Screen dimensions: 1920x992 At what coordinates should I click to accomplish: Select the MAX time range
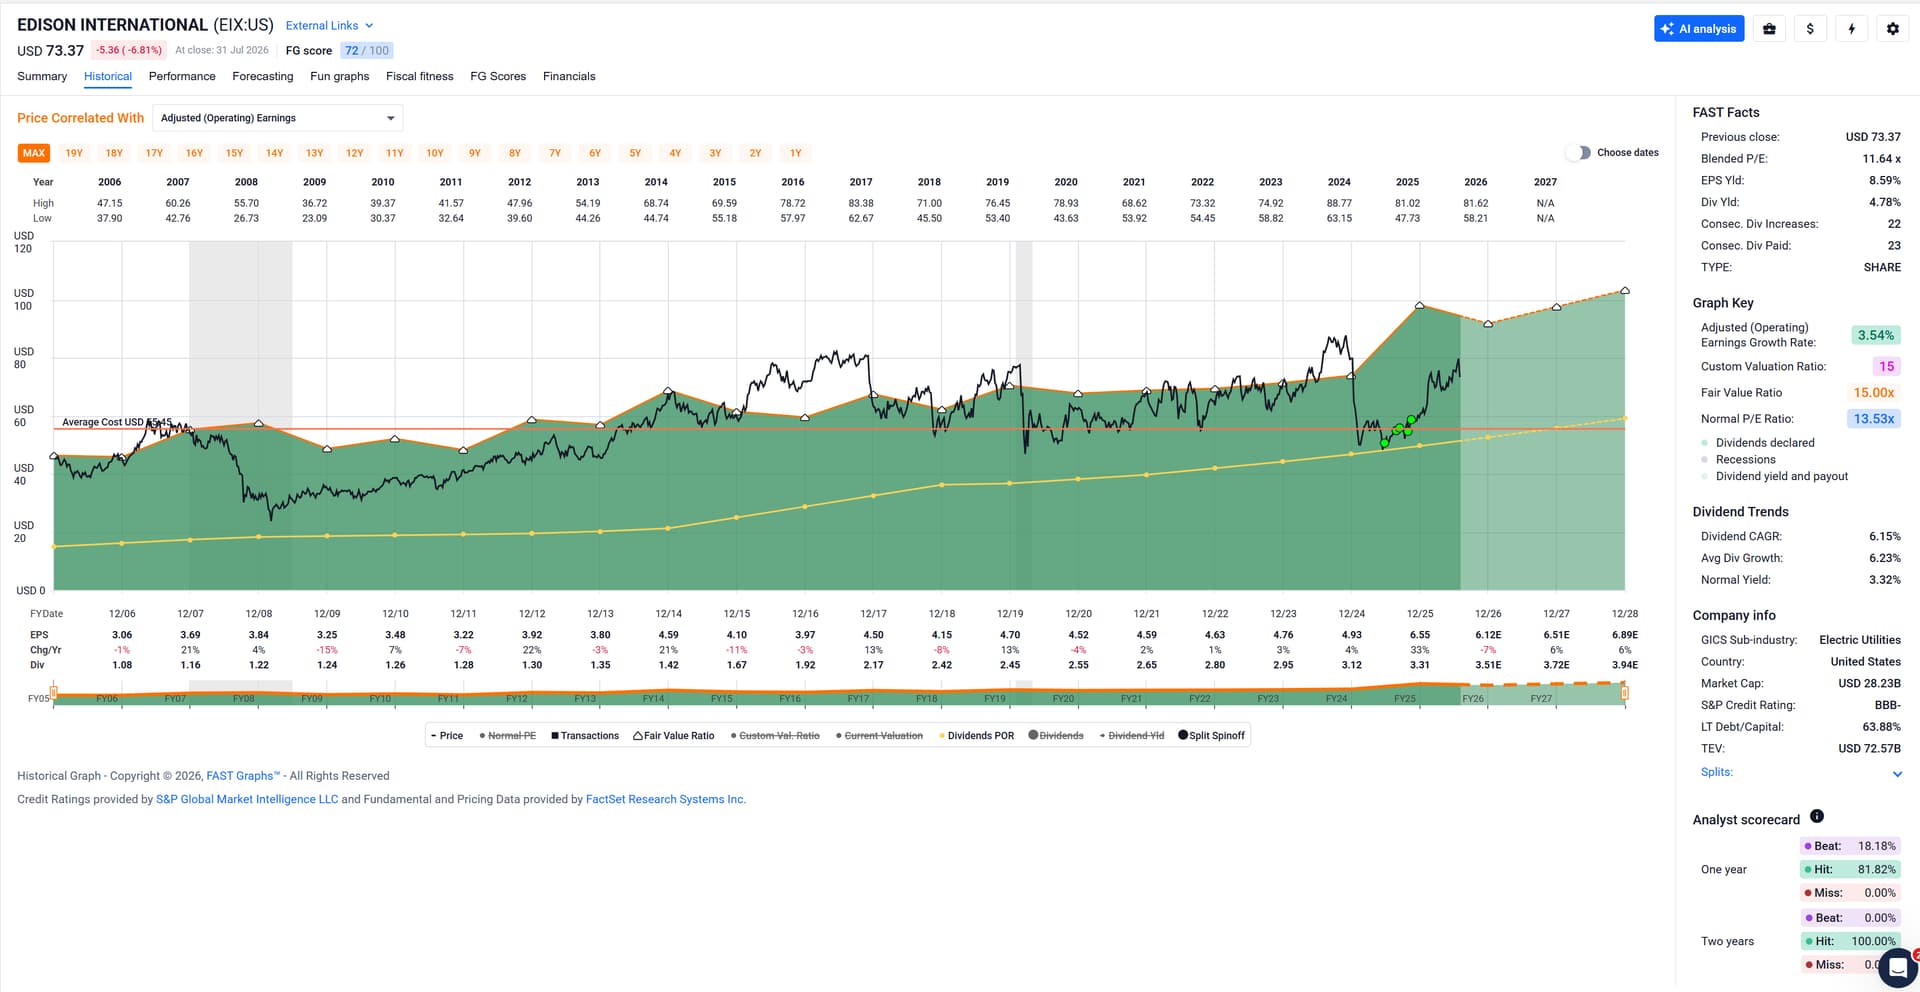coord(34,153)
